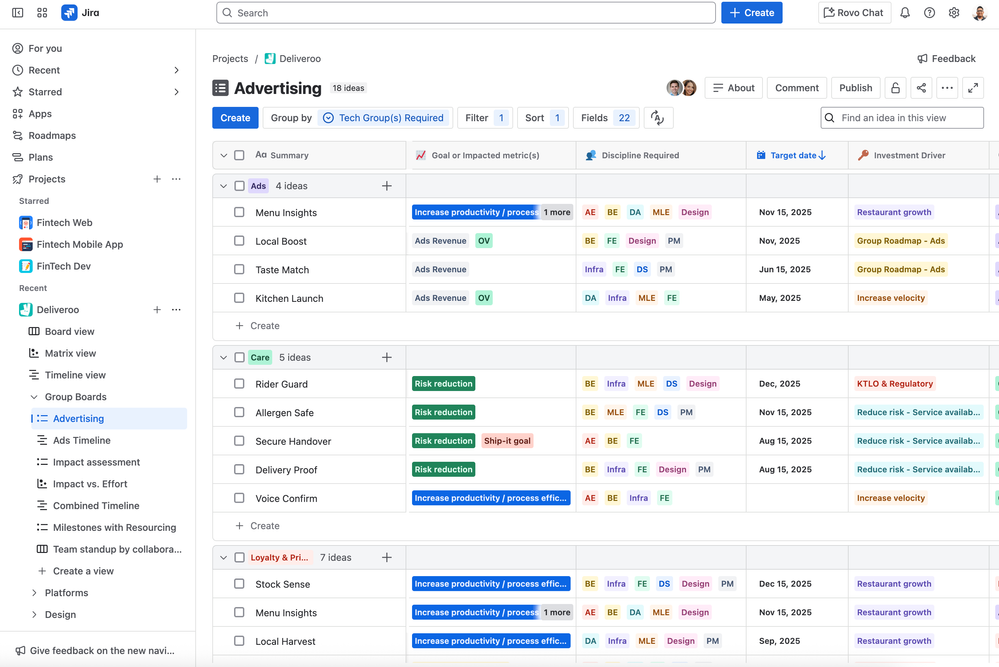Image resolution: width=999 pixels, height=667 pixels.
Task: Expand the Starred sidebar chevron
Action: point(176,92)
